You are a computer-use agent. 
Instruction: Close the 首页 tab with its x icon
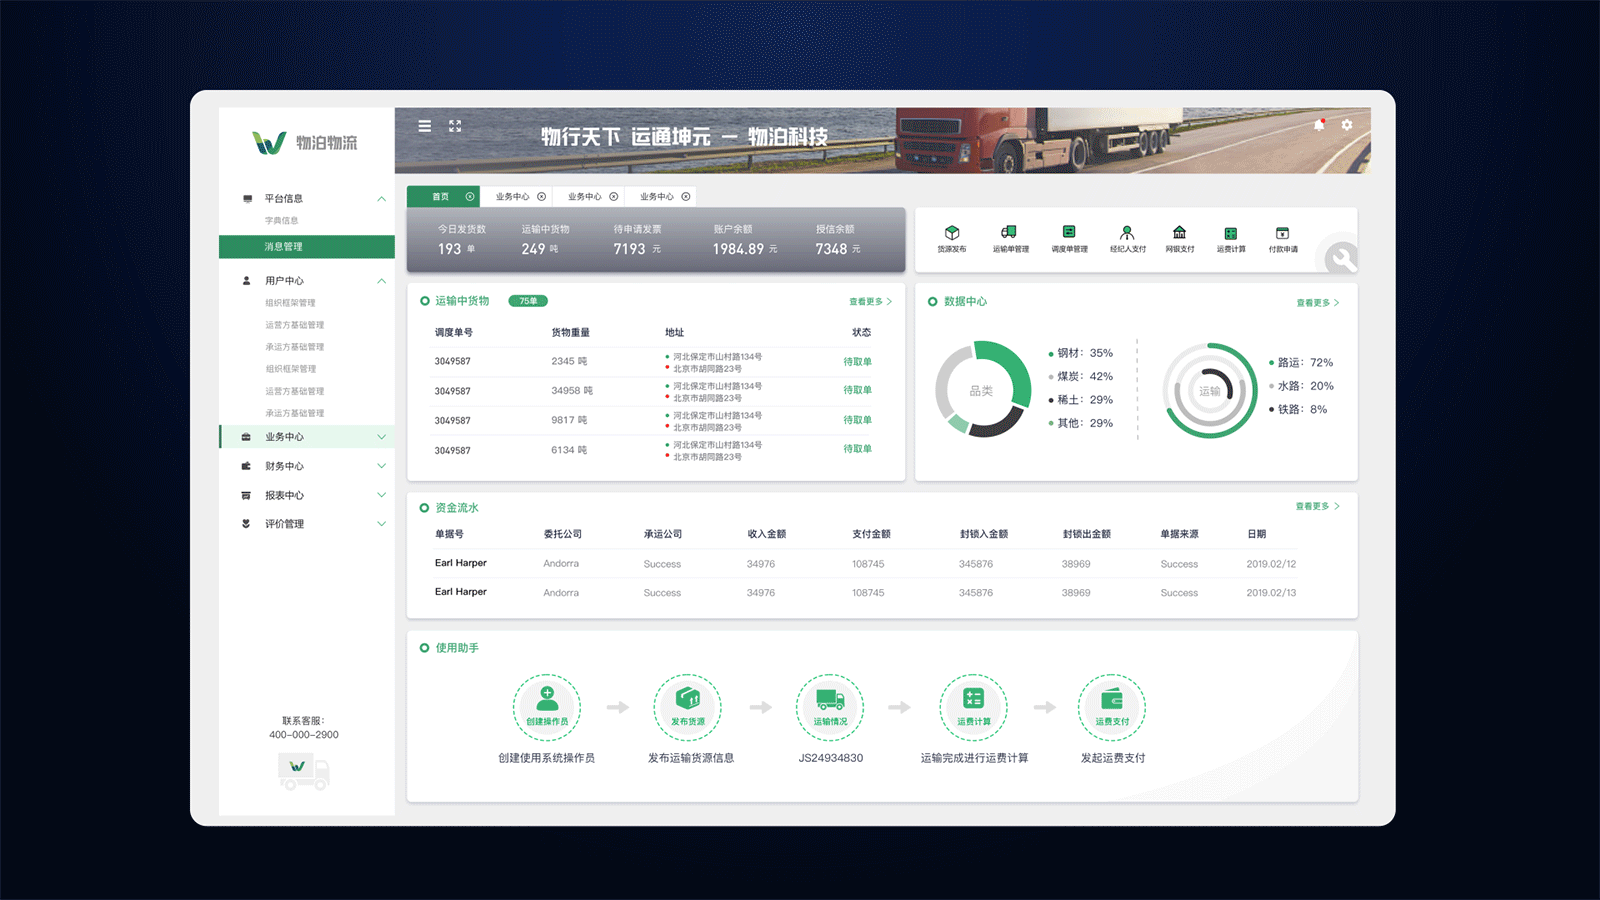[470, 197]
